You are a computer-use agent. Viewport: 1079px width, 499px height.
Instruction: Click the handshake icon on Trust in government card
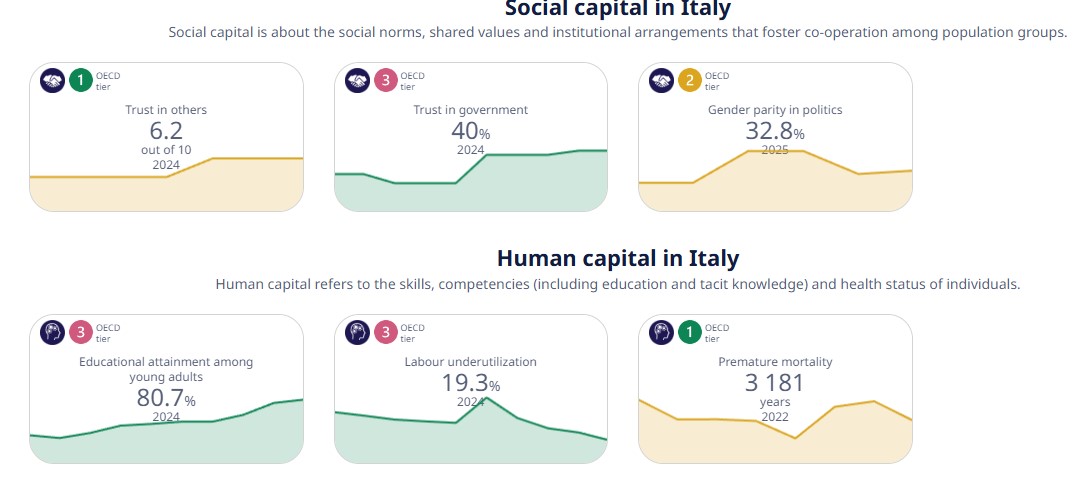point(357,80)
